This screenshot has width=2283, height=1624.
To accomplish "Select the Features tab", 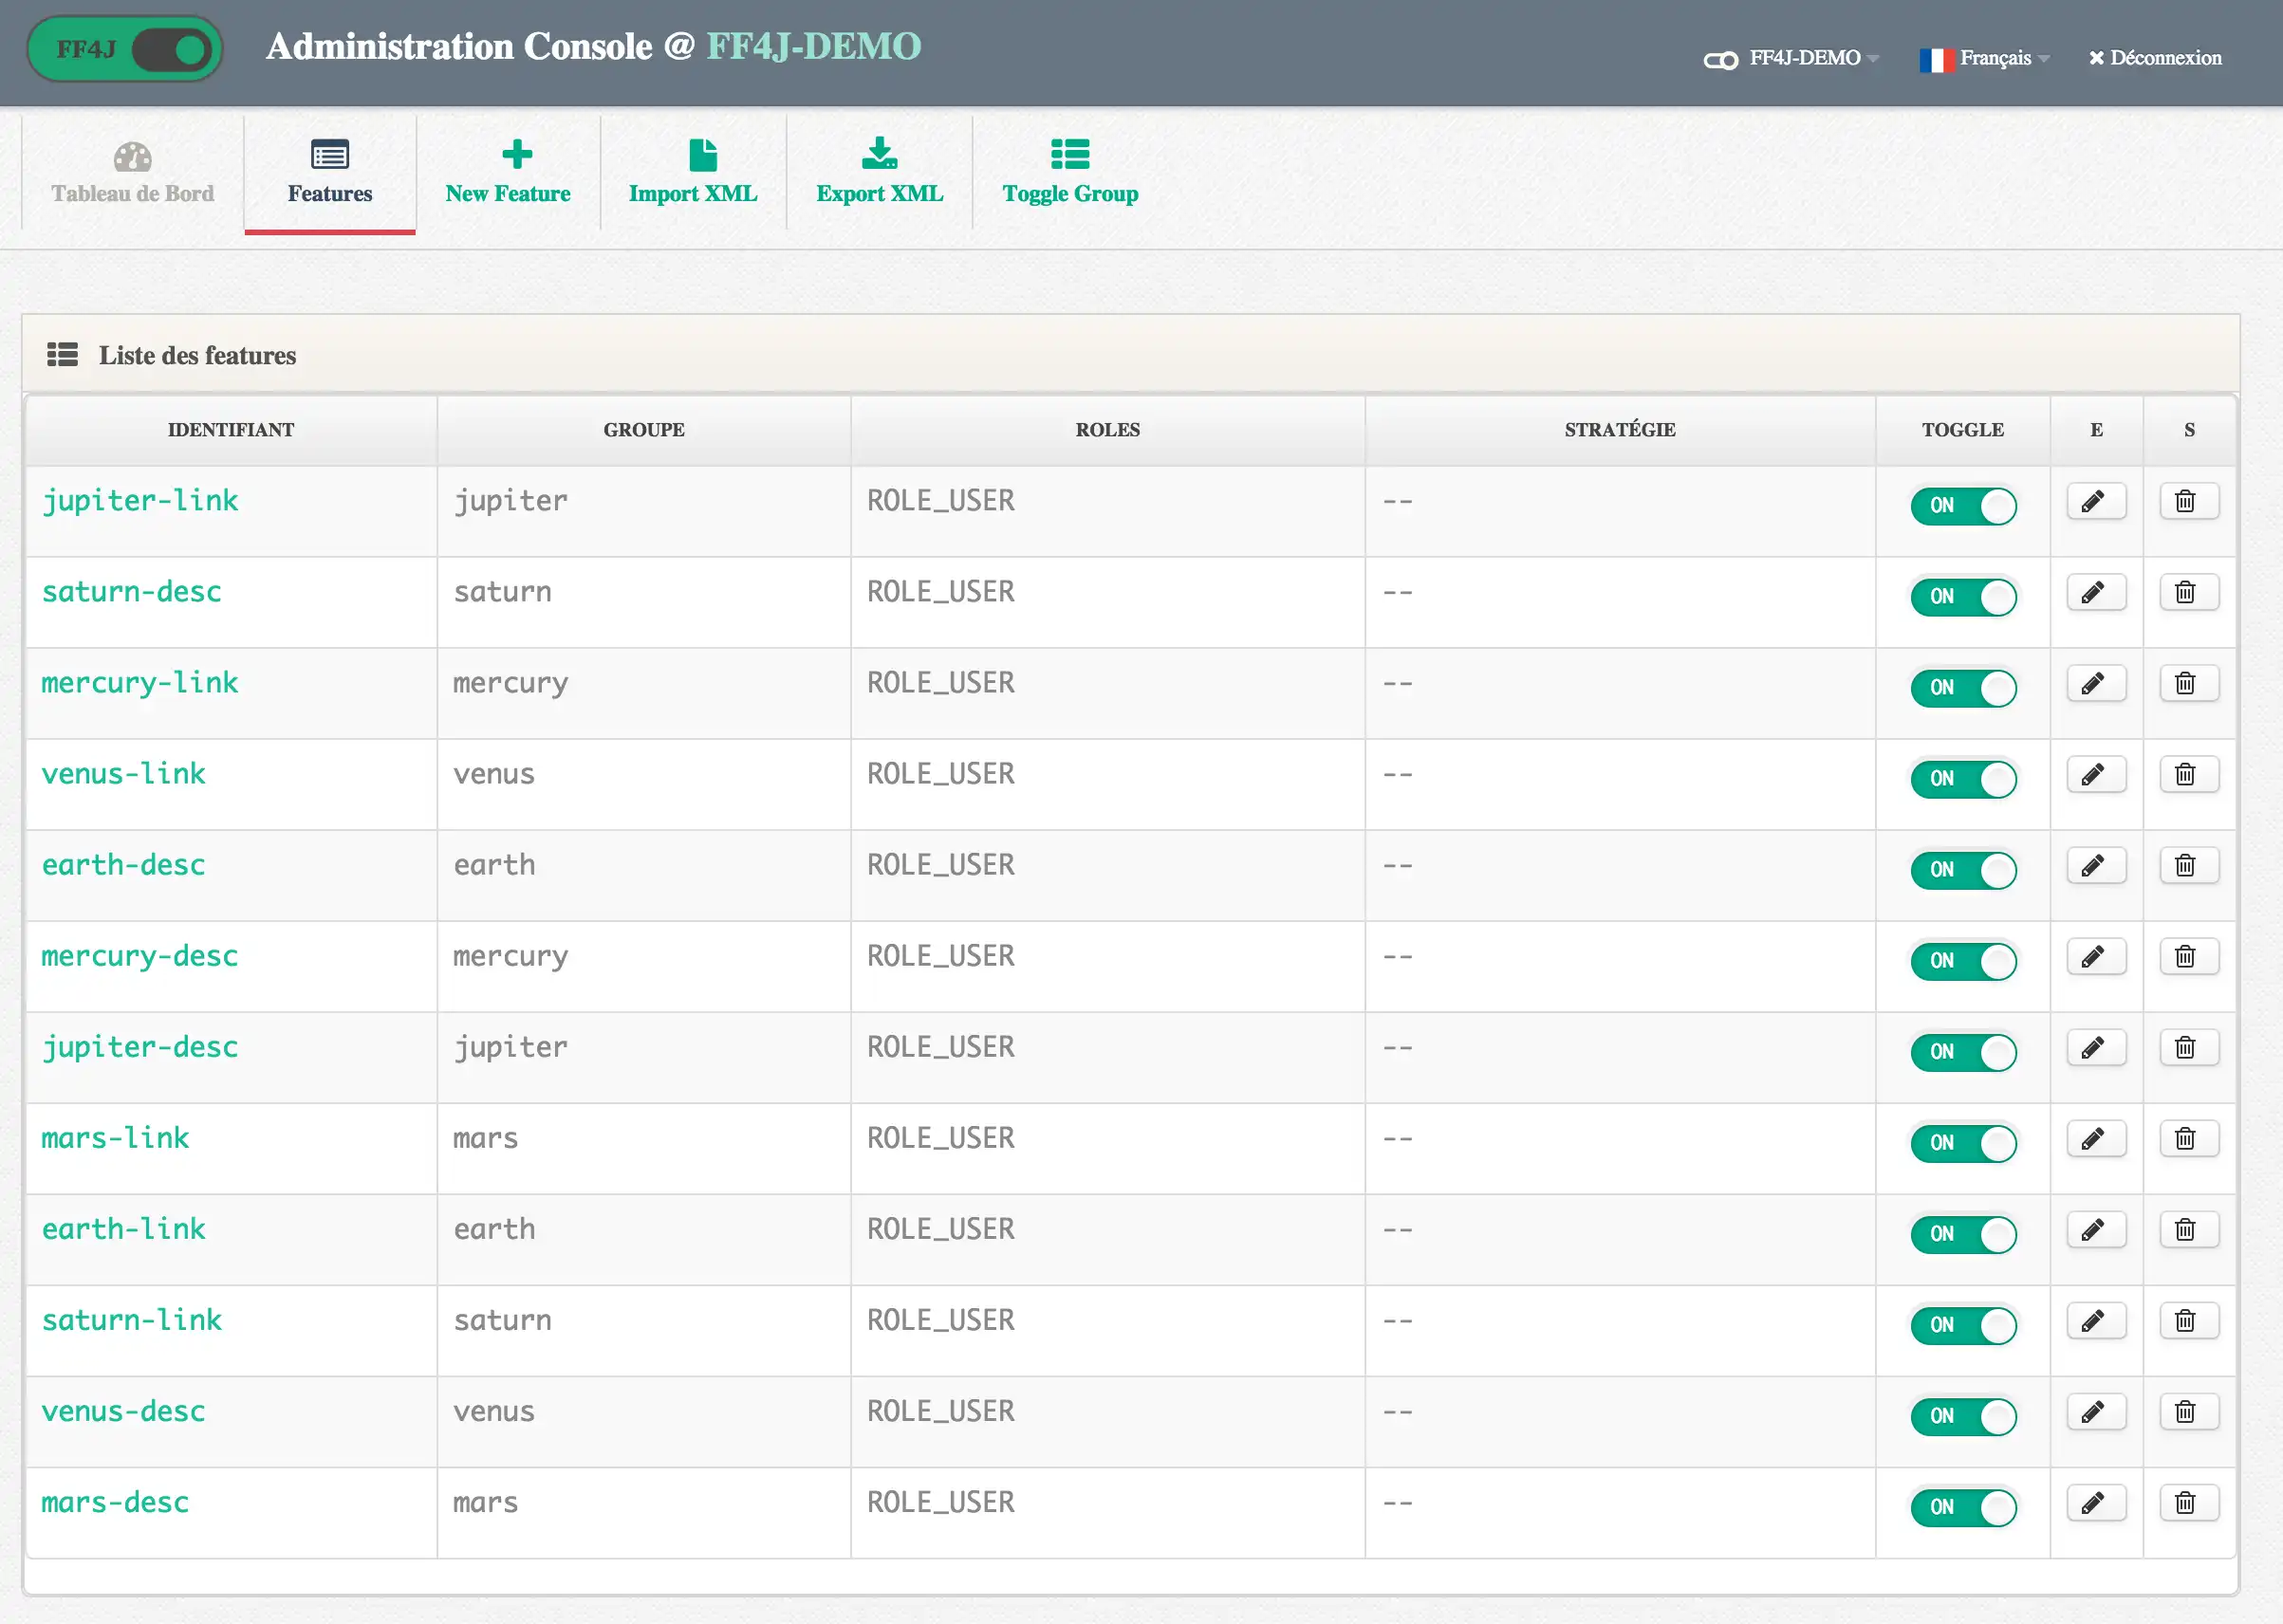I will pos(330,173).
